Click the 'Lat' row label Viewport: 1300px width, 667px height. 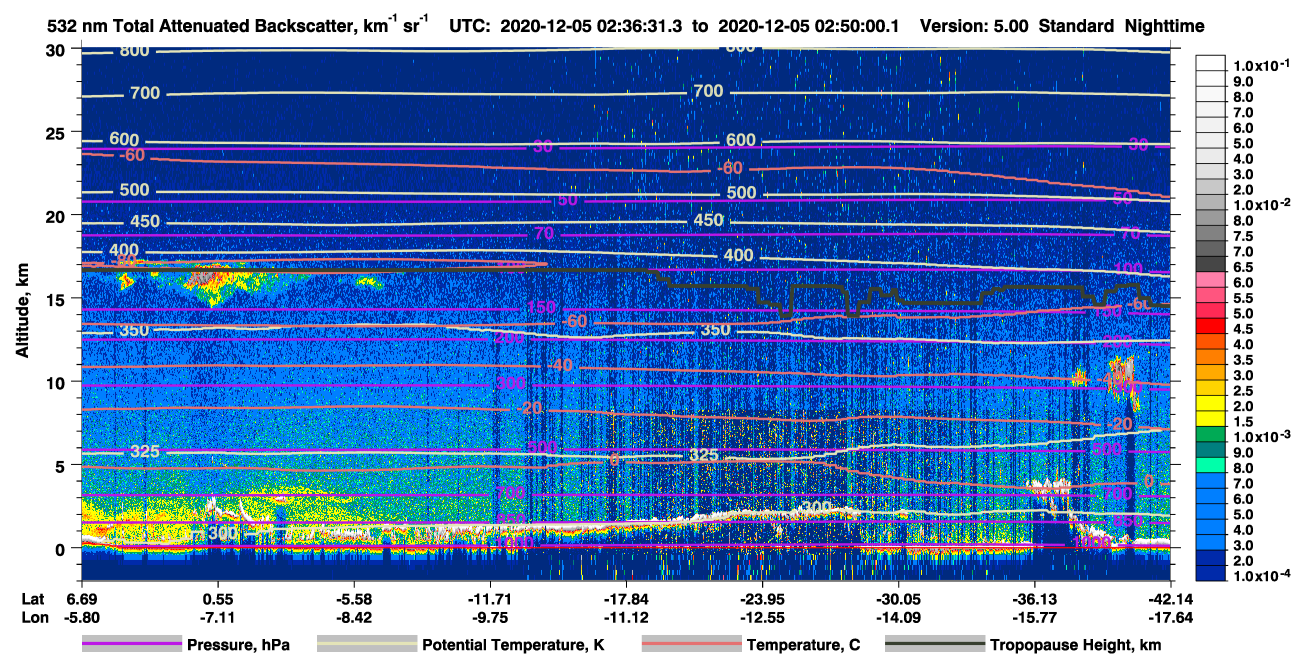[33, 600]
